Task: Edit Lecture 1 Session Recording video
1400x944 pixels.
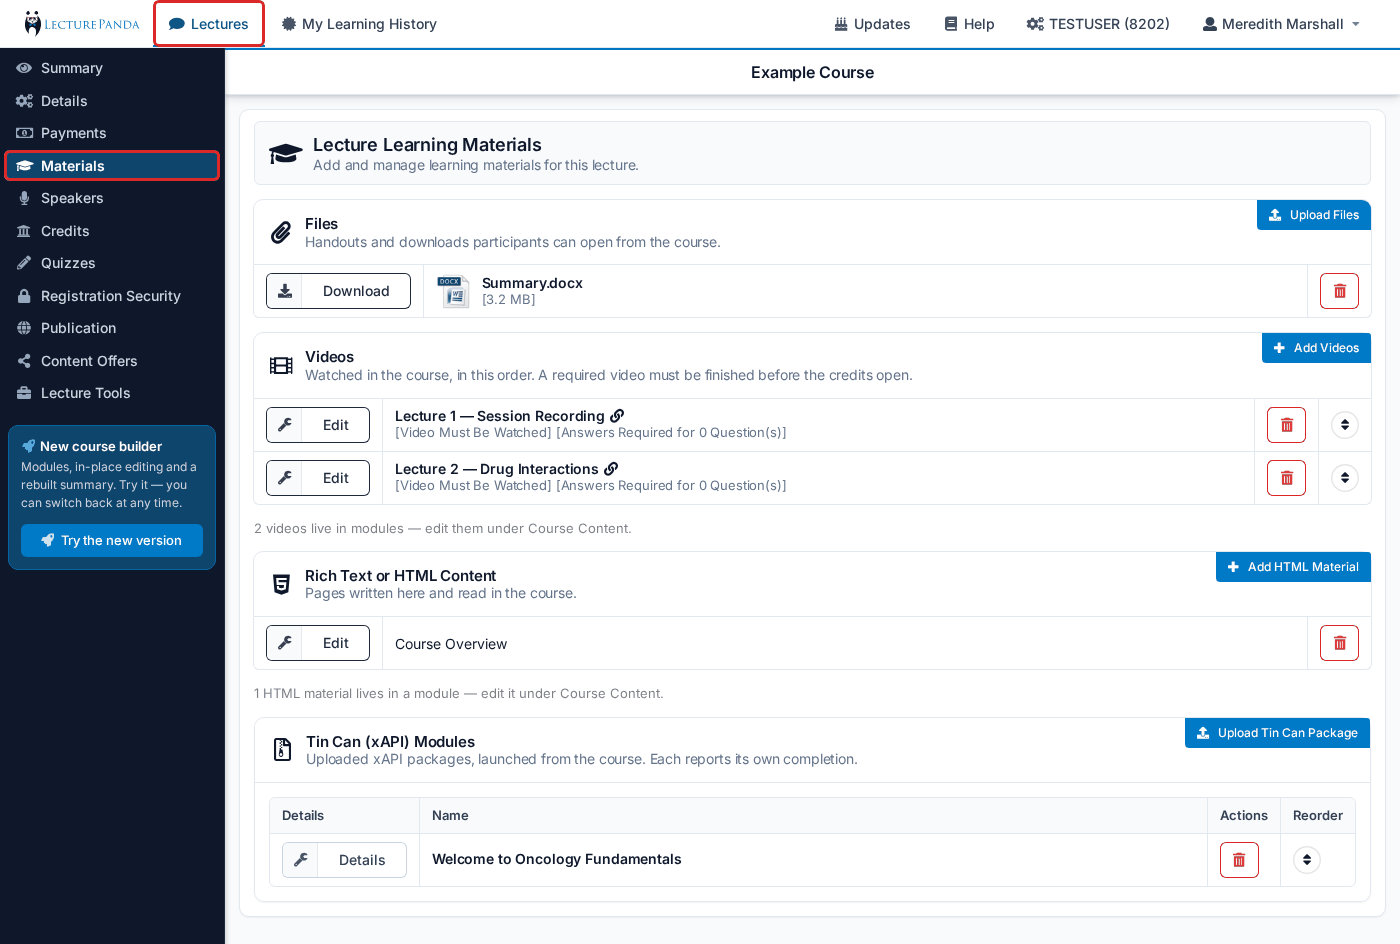Action: tap(318, 425)
